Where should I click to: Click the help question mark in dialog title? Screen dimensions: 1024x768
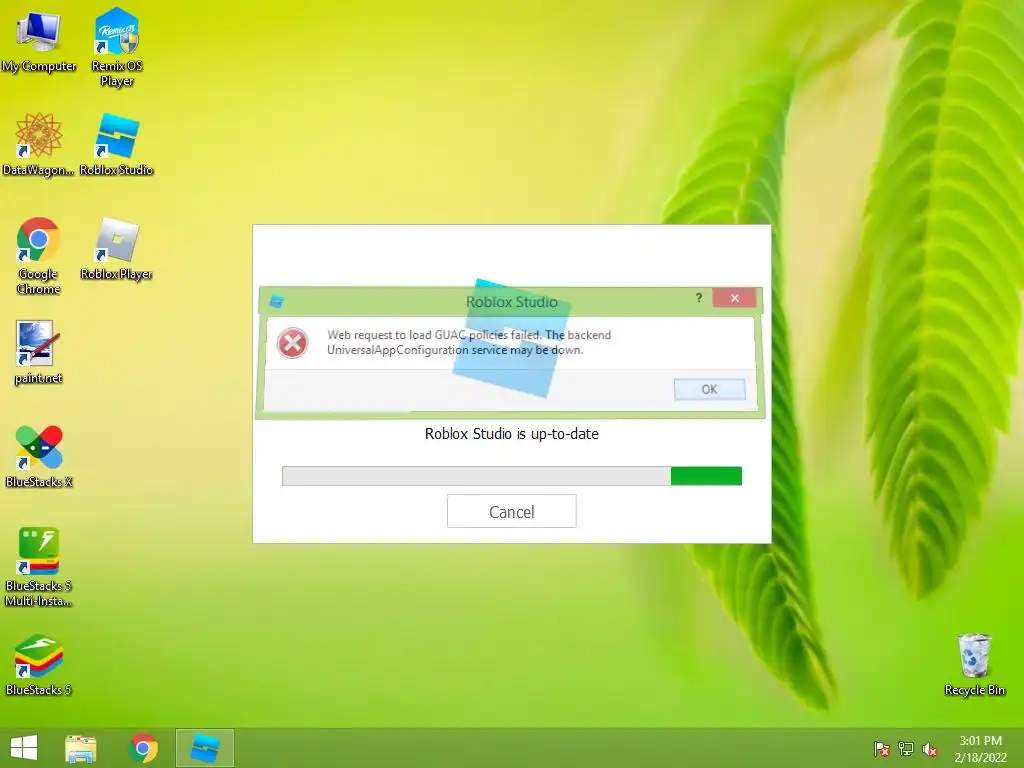[x=699, y=298]
